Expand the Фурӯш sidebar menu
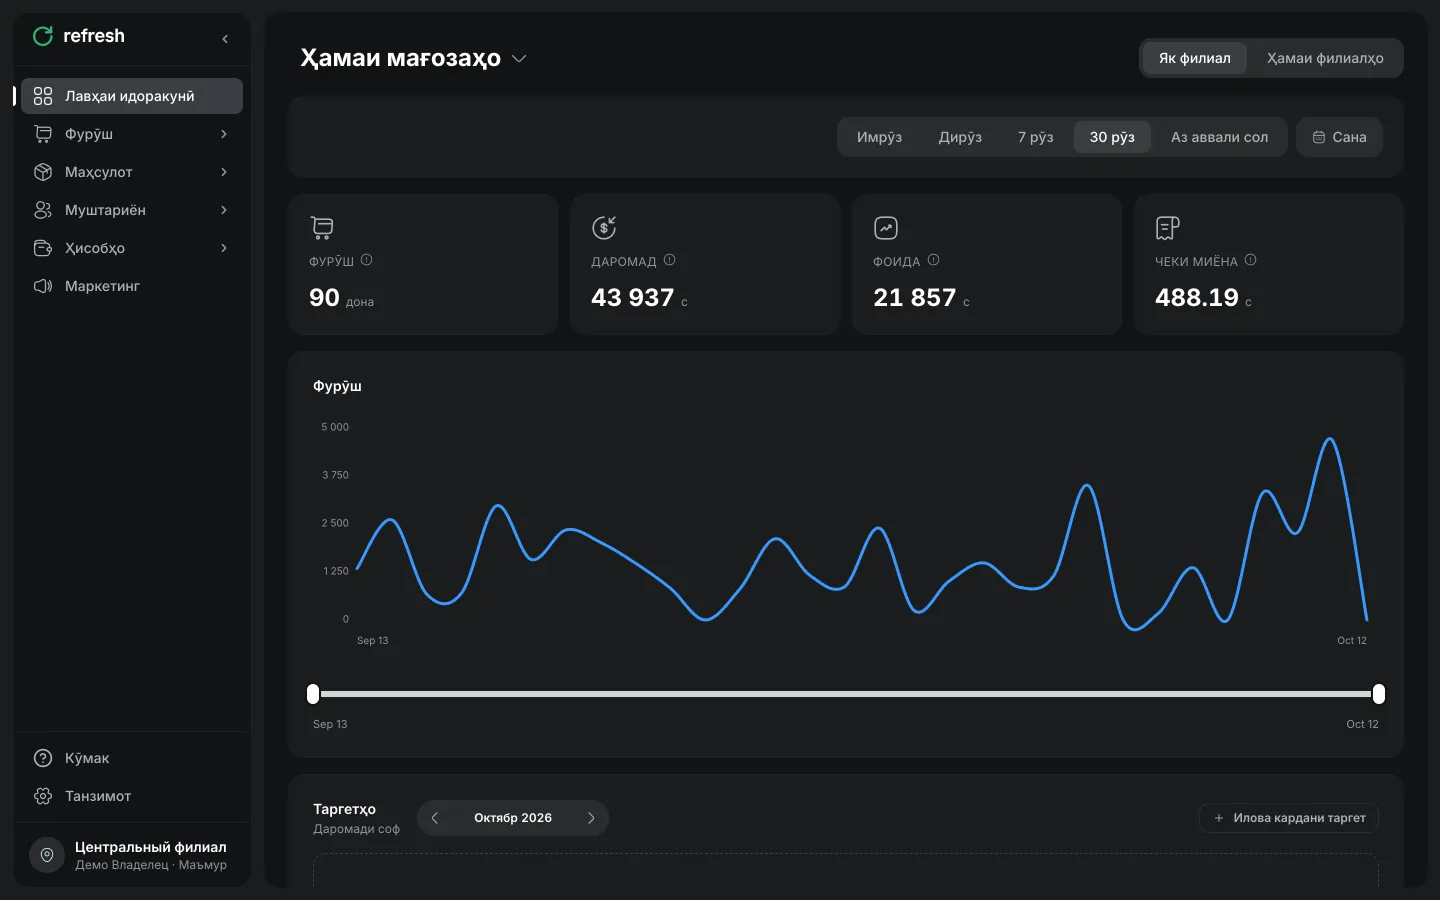The image size is (1440, 900). (132, 134)
